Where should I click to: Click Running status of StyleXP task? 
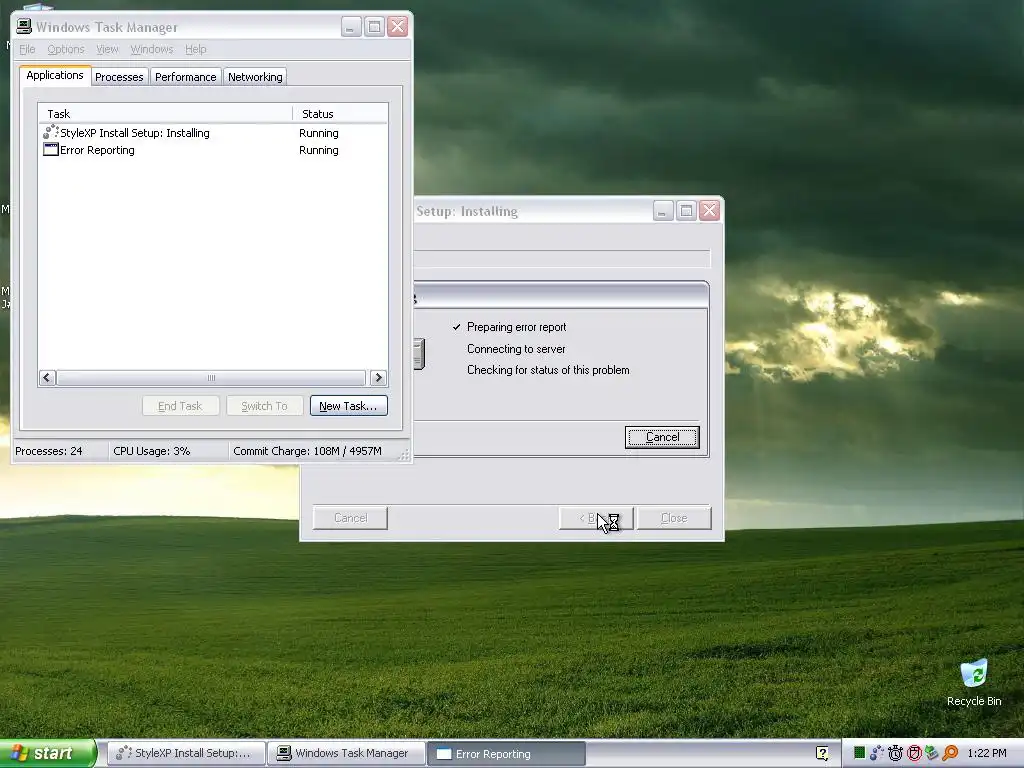click(319, 133)
